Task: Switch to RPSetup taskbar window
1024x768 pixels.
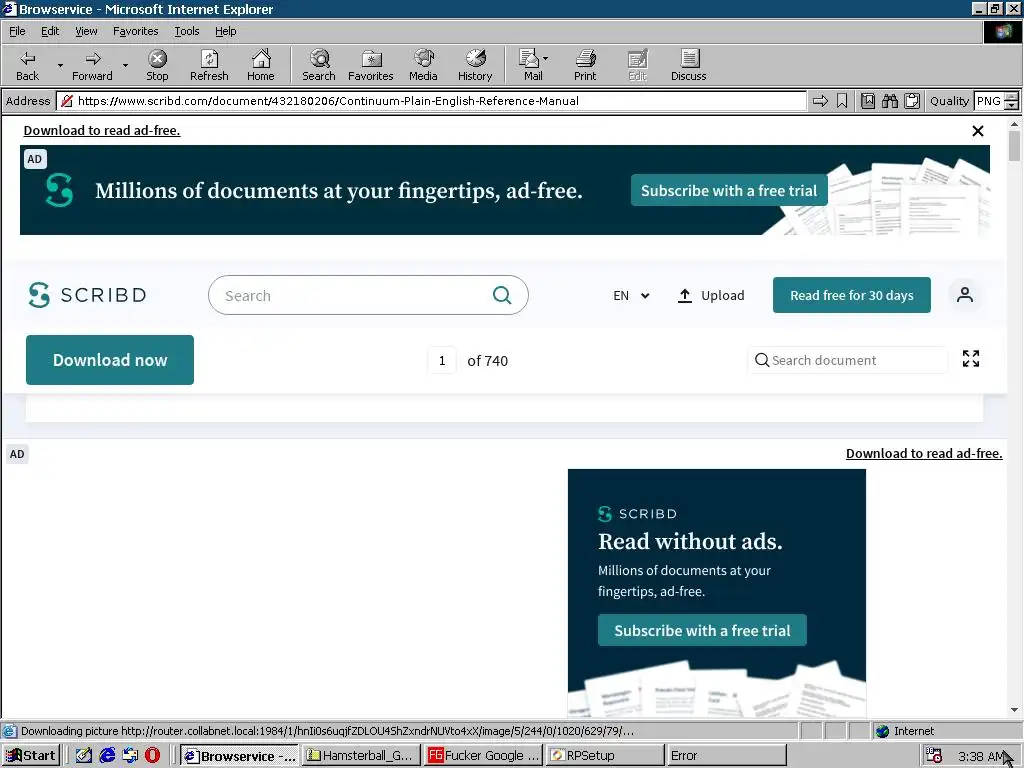Action: click(605, 756)
